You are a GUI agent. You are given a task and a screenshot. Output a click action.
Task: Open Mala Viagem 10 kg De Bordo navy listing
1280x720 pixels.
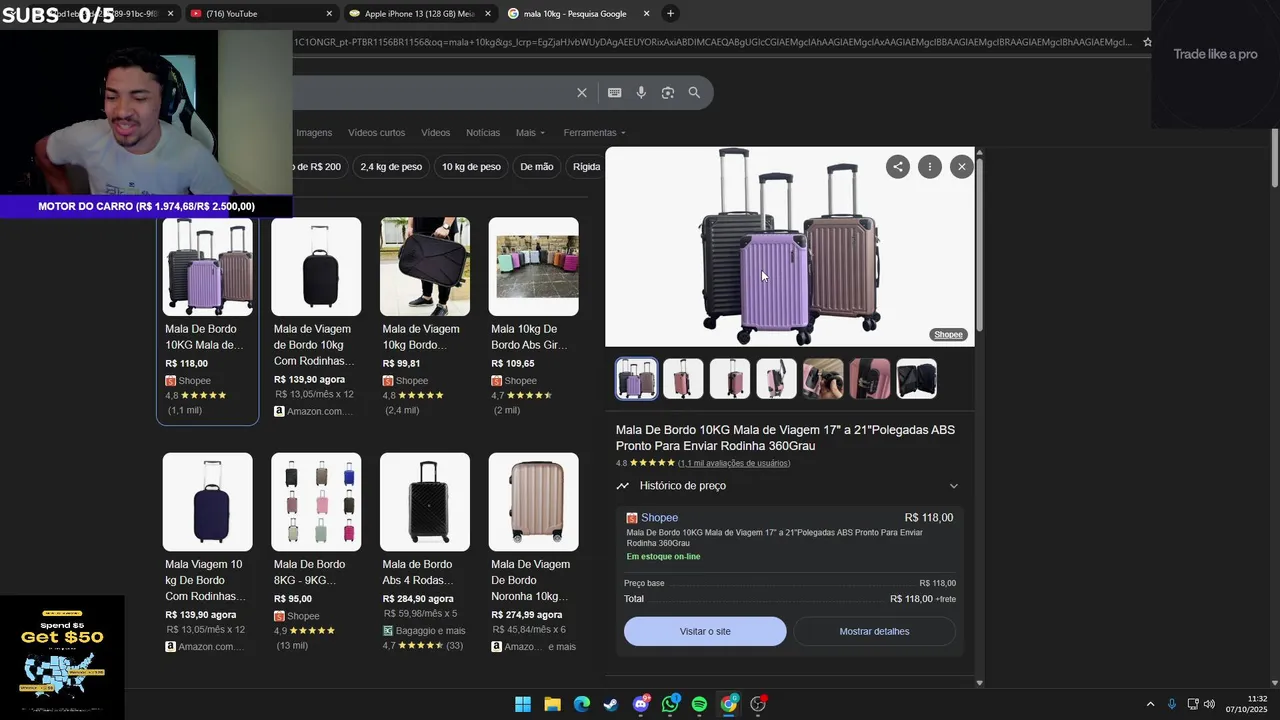[207, 553]
